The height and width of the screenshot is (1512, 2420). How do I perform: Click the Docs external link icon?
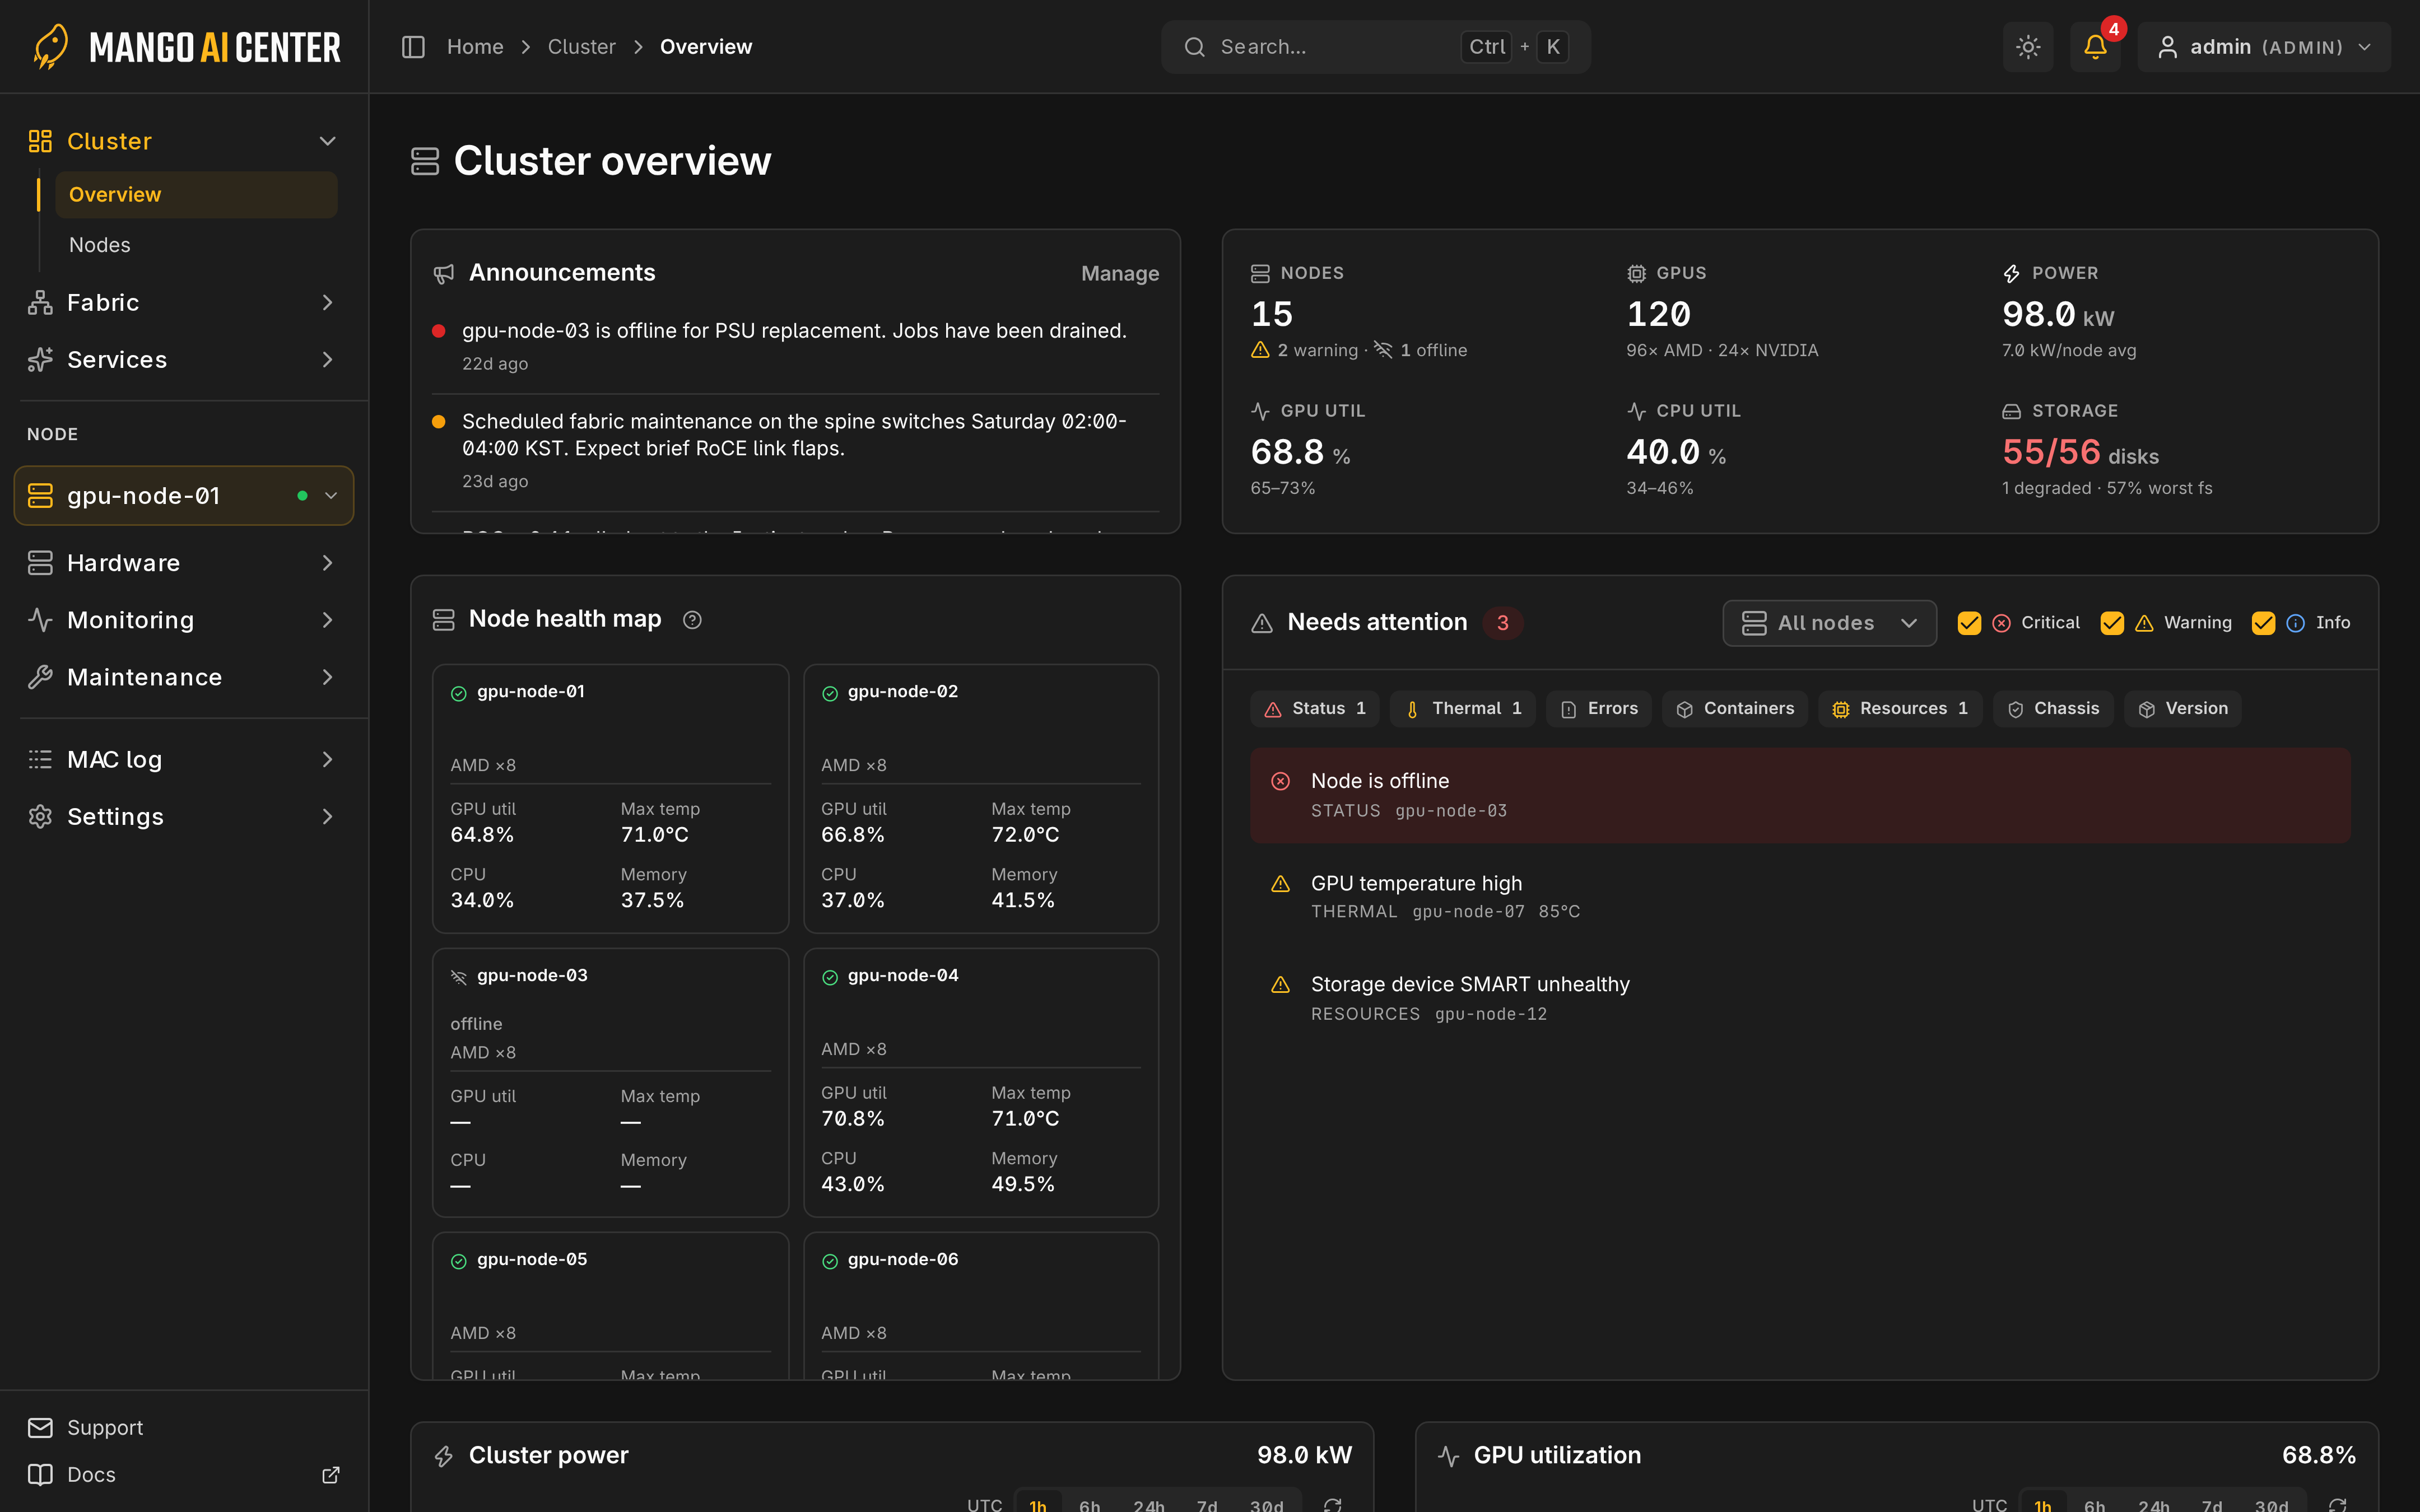pyautogui.click(x=331, y=1475)
